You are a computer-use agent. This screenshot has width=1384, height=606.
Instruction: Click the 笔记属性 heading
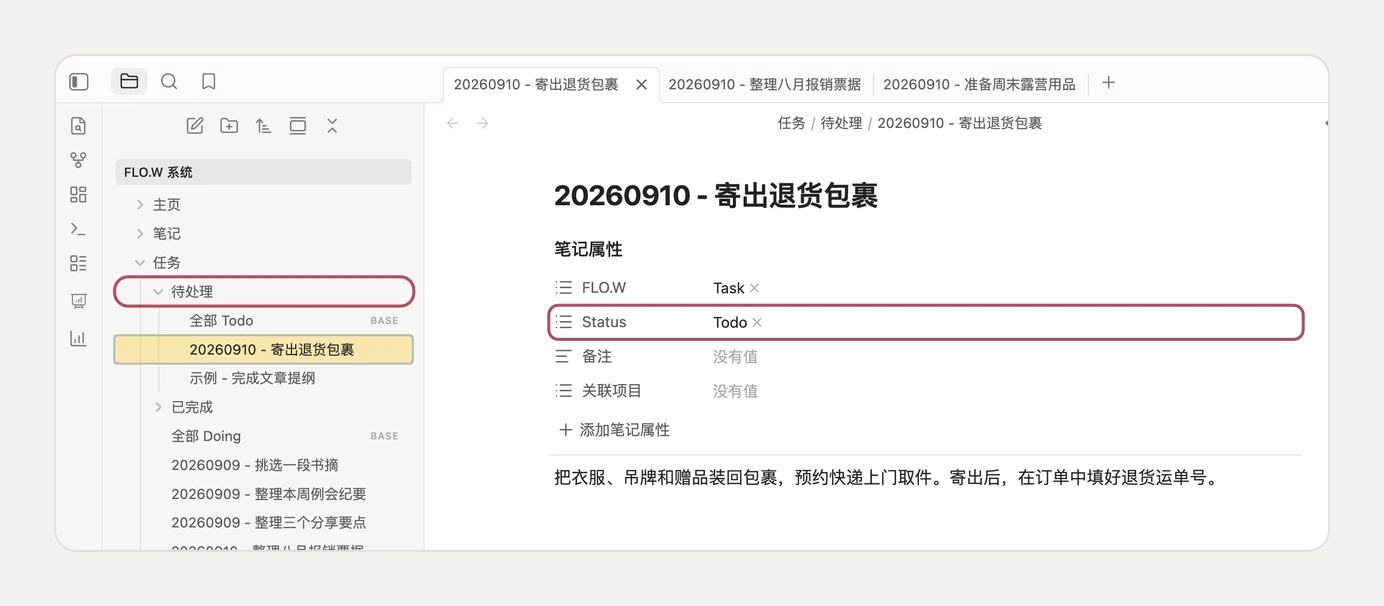pyautogui.click(x=588, y=248)
